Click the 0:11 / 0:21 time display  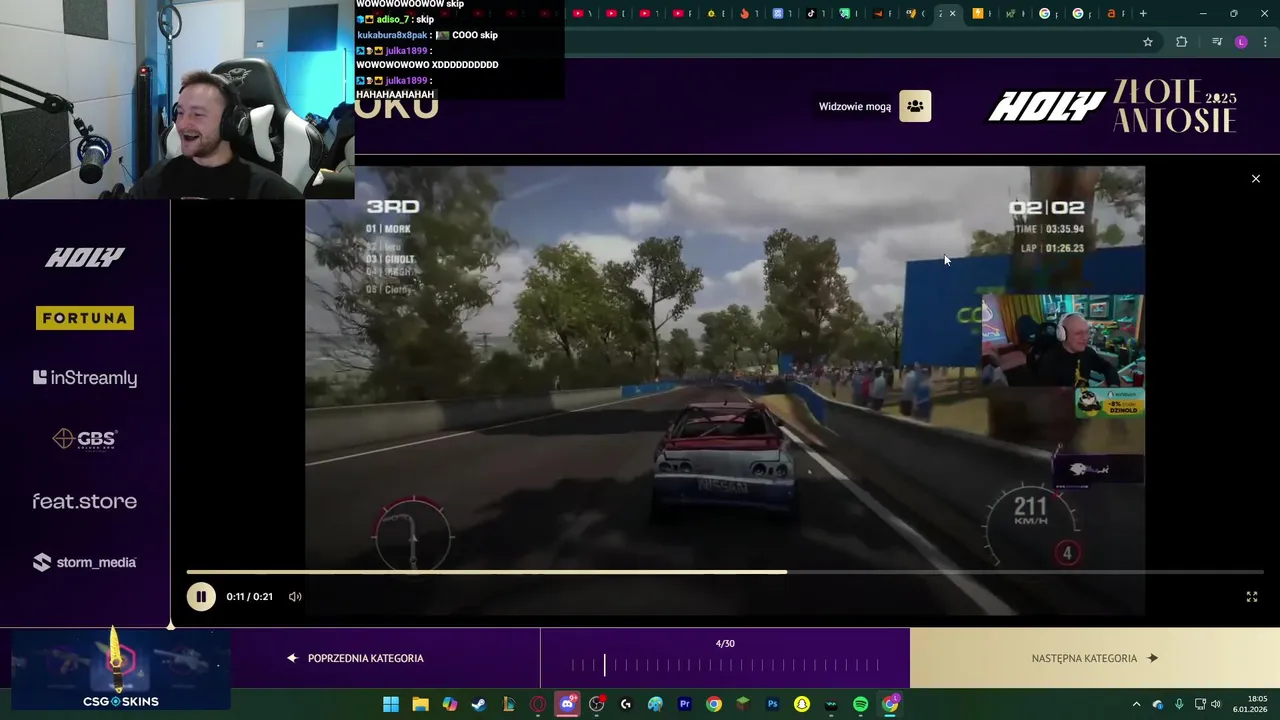pyautogui.click(x=249, y=597)
